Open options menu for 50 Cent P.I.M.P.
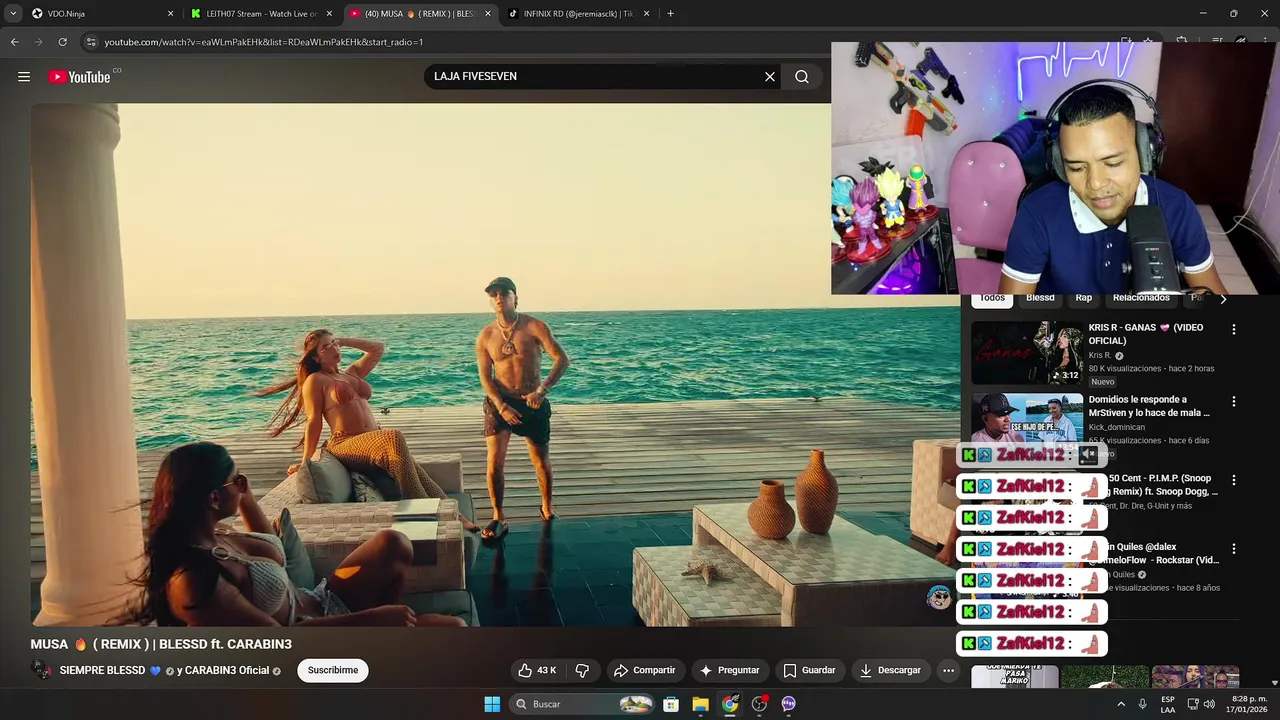 1233,480
